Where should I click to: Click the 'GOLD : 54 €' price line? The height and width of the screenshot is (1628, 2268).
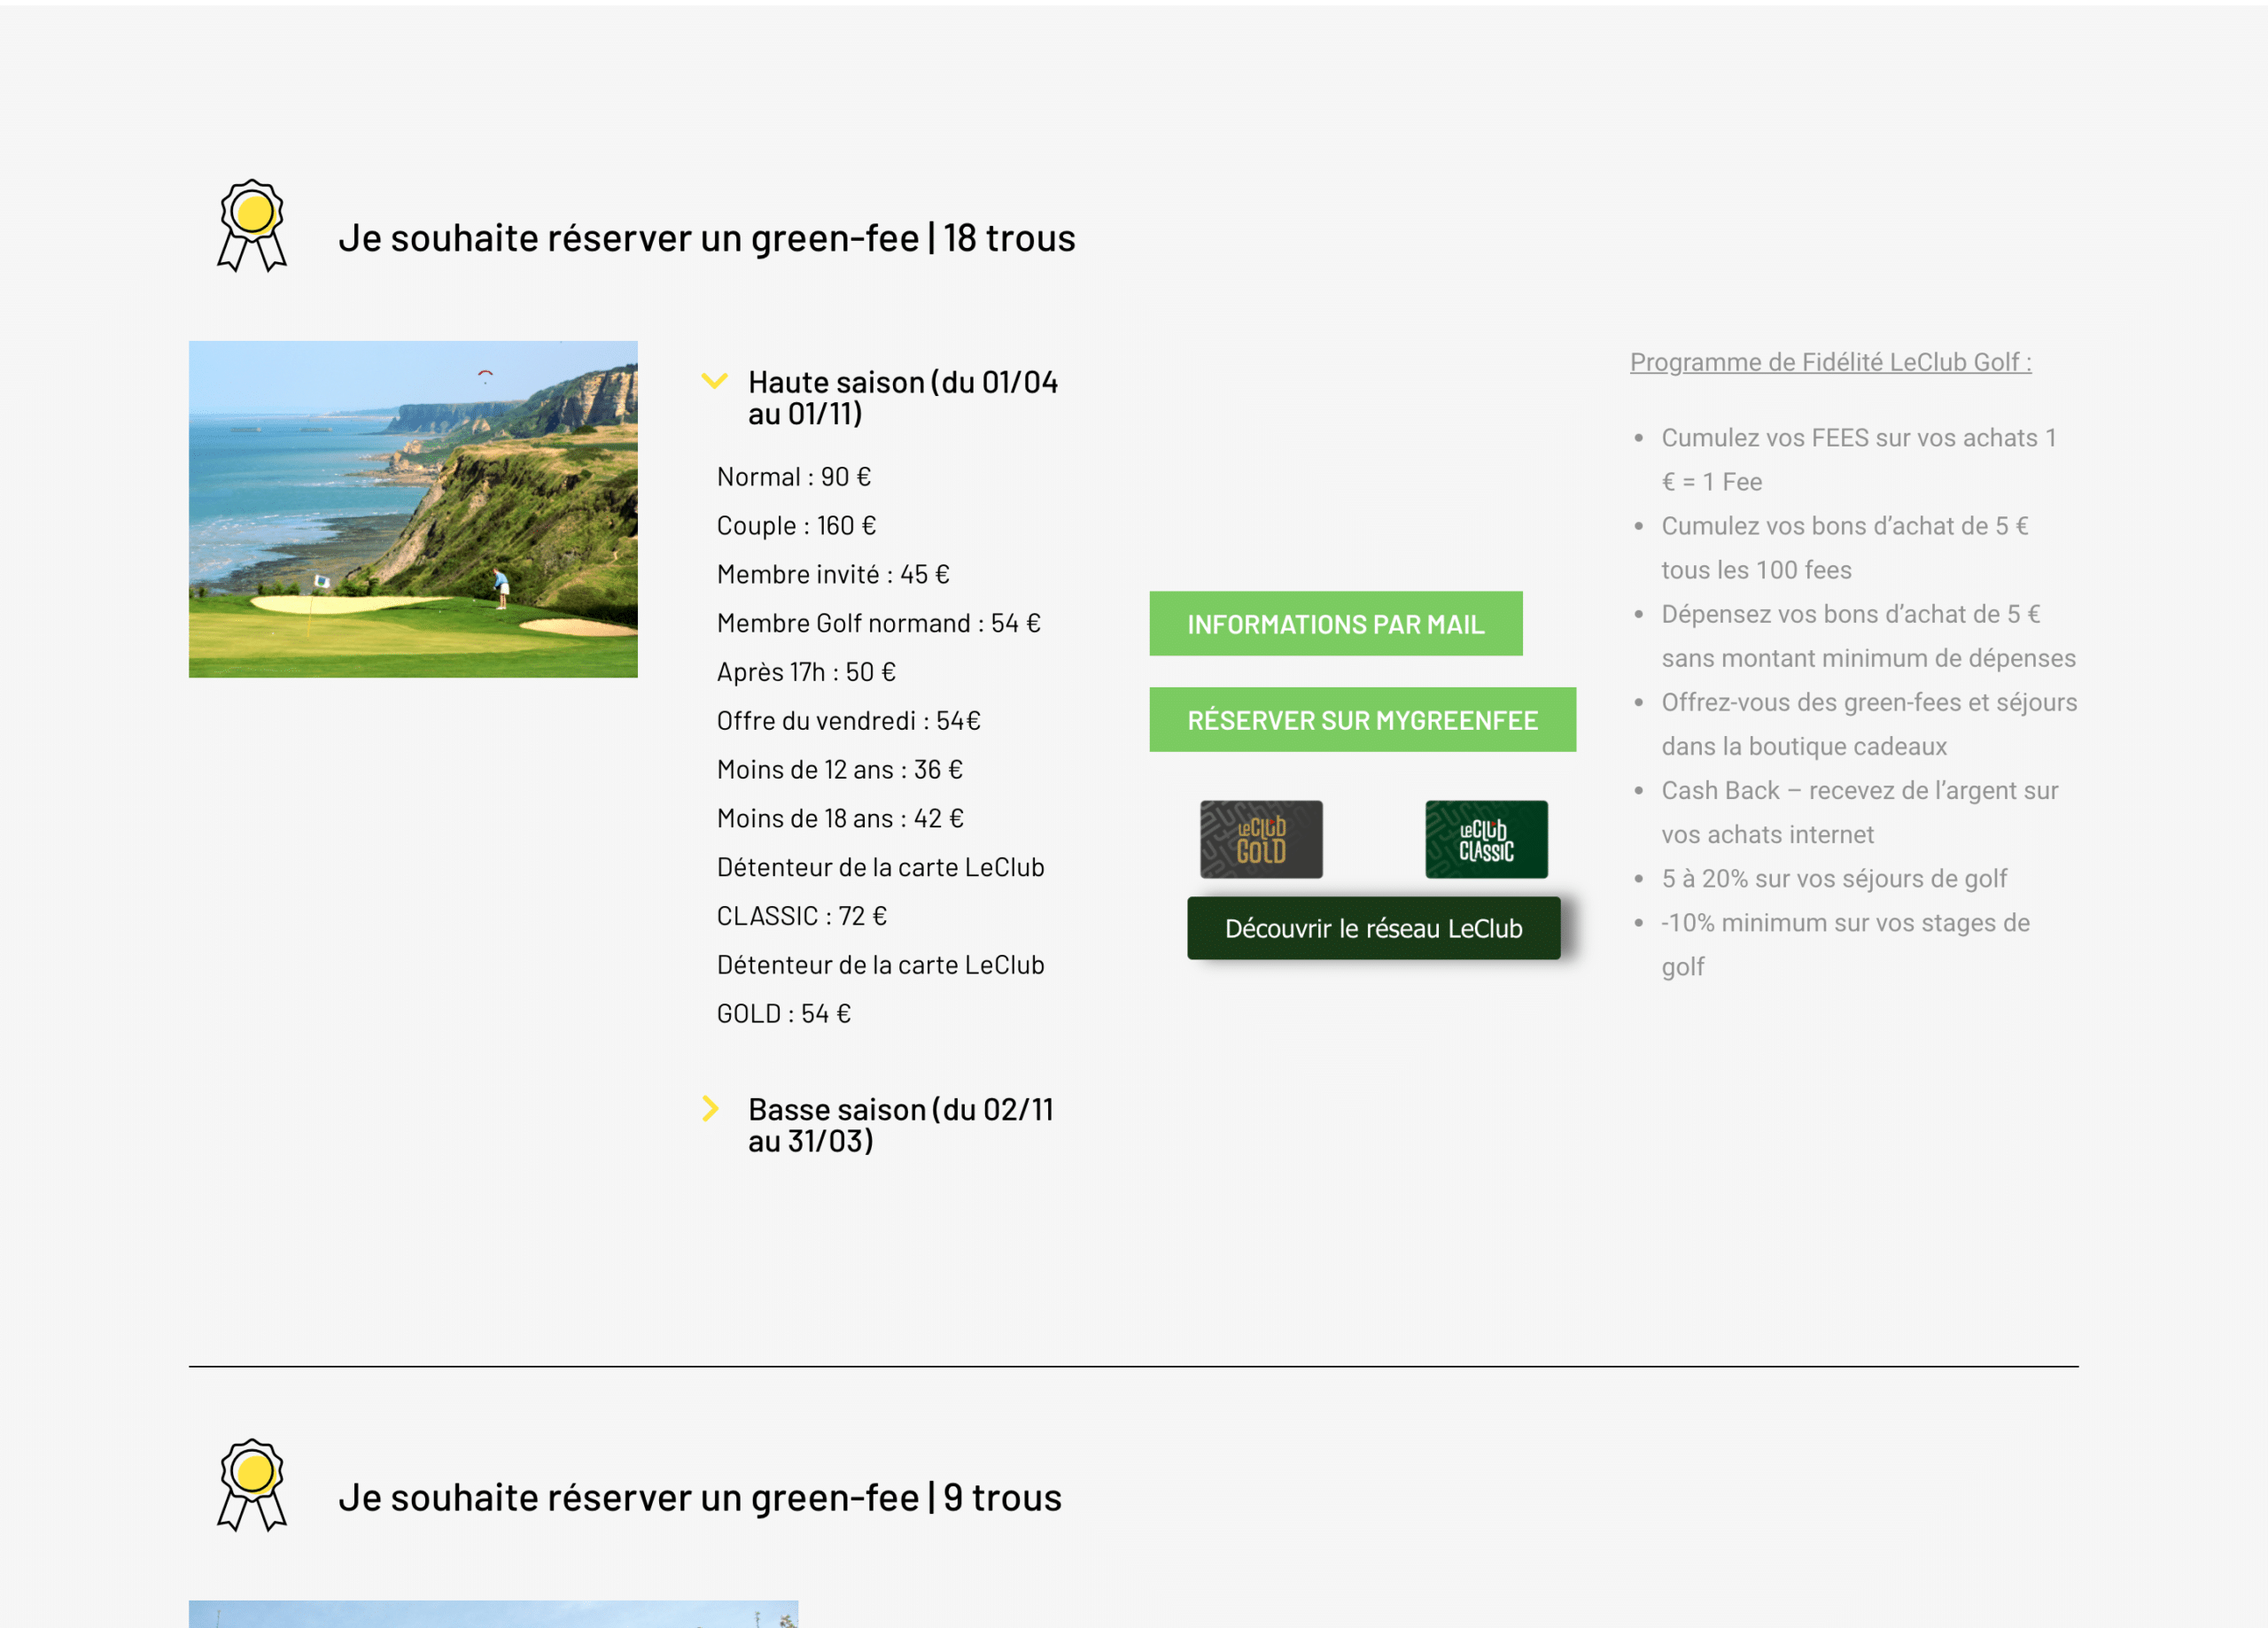(784, 1013)
